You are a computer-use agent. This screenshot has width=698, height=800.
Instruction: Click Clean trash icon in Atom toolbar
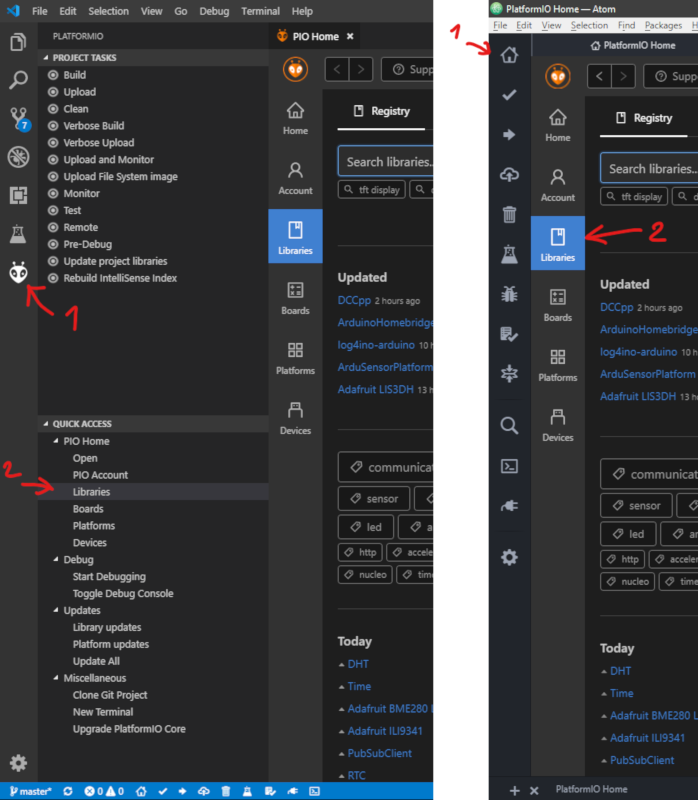click(x=509, y=214)
